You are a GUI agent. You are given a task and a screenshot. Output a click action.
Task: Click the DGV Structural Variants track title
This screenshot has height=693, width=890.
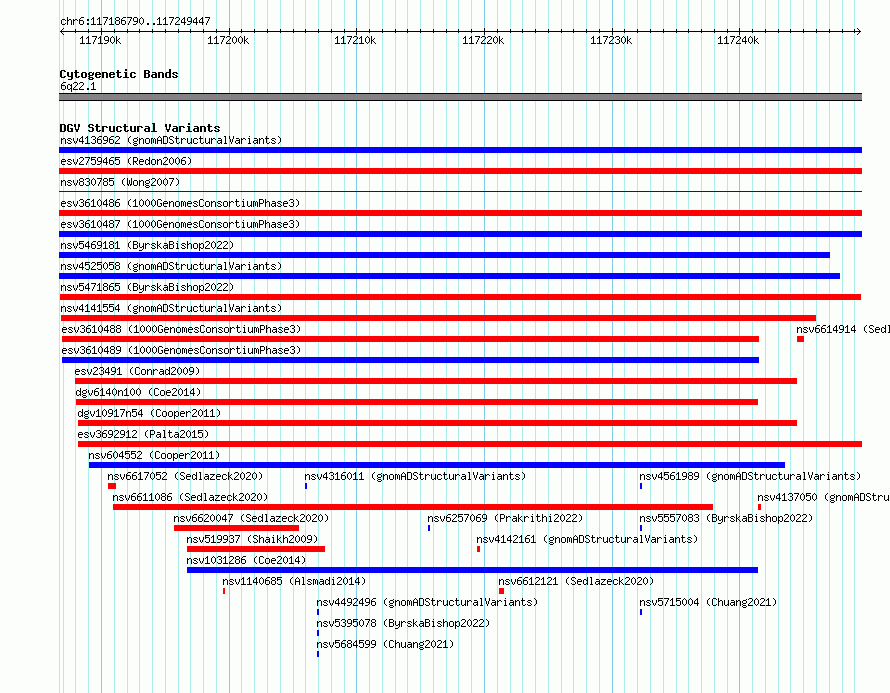(140, 128)
